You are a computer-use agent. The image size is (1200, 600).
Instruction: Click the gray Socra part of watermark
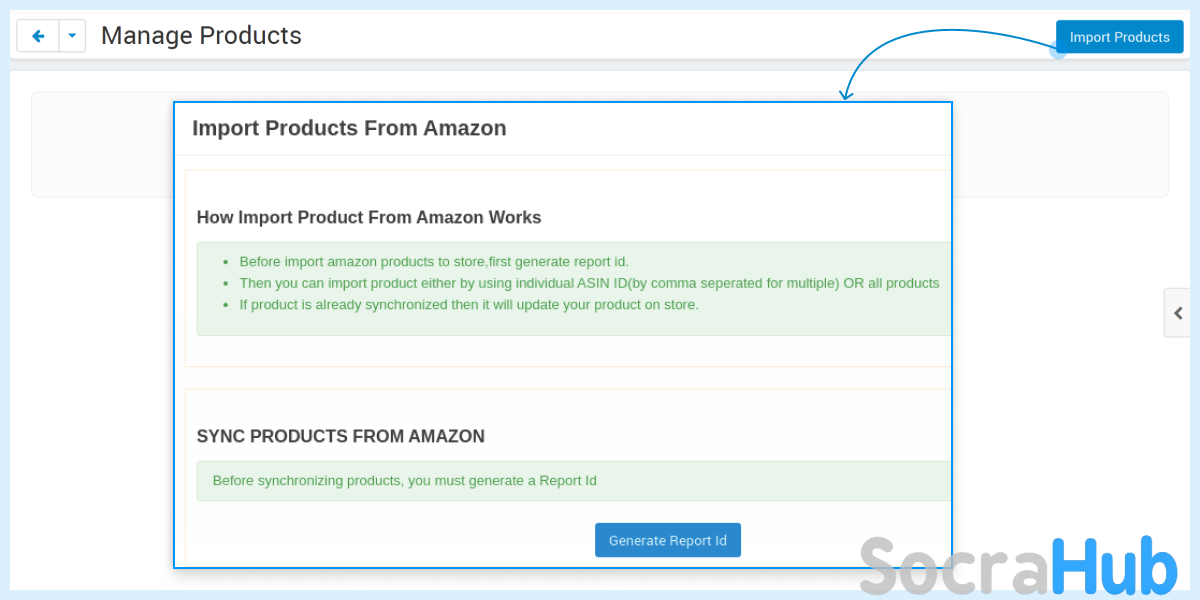click(x=955, y=566)
